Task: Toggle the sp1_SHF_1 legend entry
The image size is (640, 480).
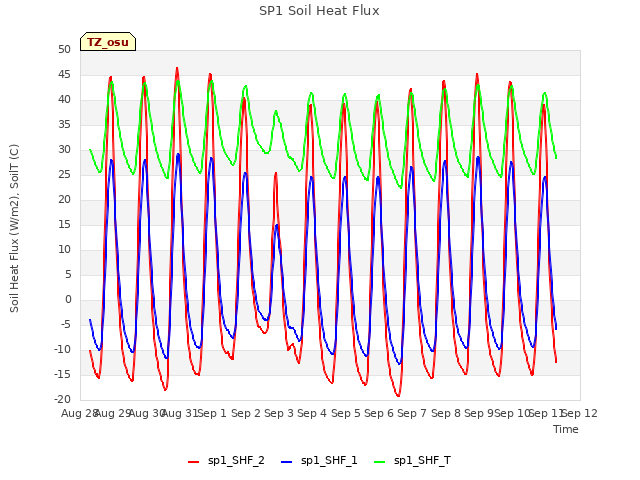Action: (x=319, y=460)
